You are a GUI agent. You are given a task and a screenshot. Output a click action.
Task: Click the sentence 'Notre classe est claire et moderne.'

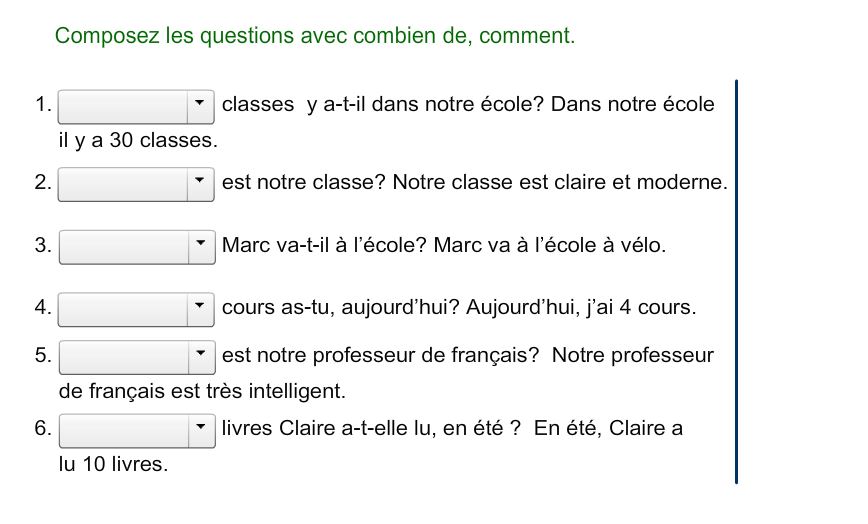coord(560,182)
